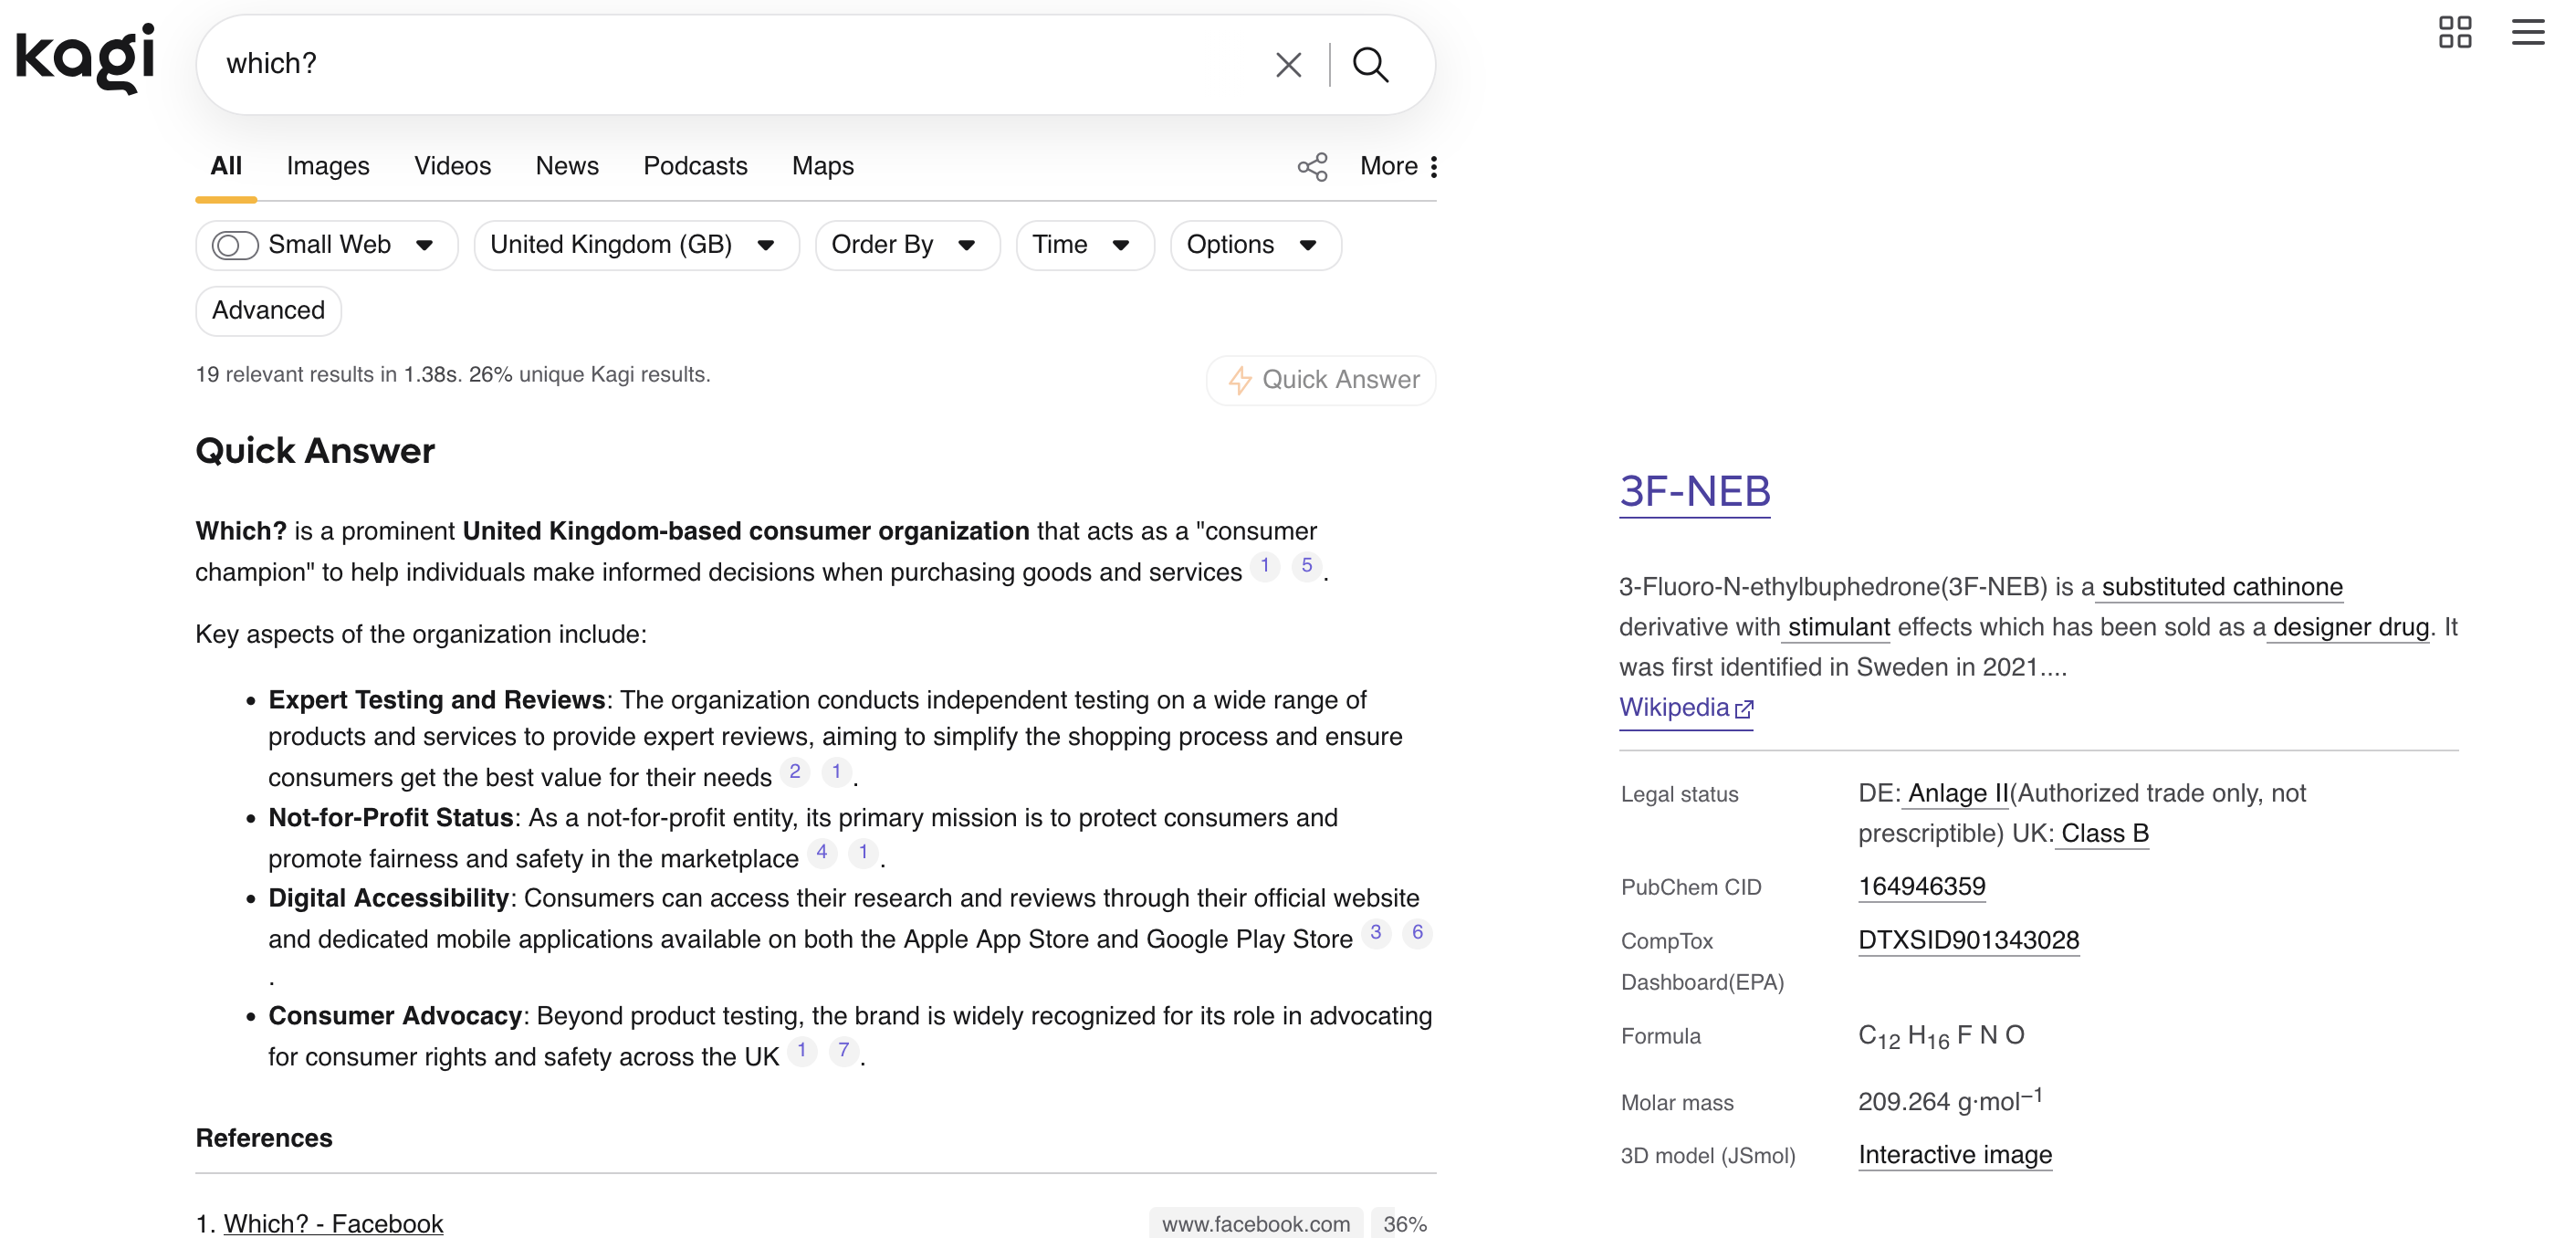Viewport: 2576px width, 1238px height.
Task: Select the All tab
Action: tap(226, 166)
